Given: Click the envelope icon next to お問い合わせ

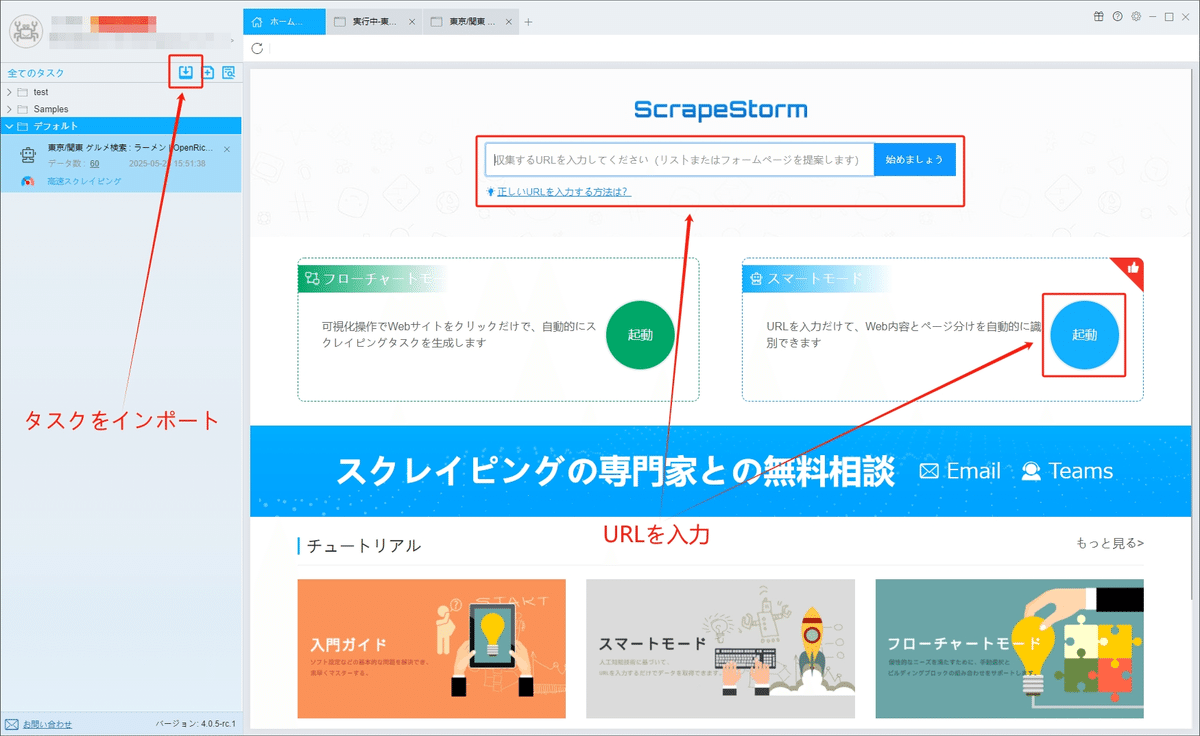Looking at the screenshot, I should 12,723.
